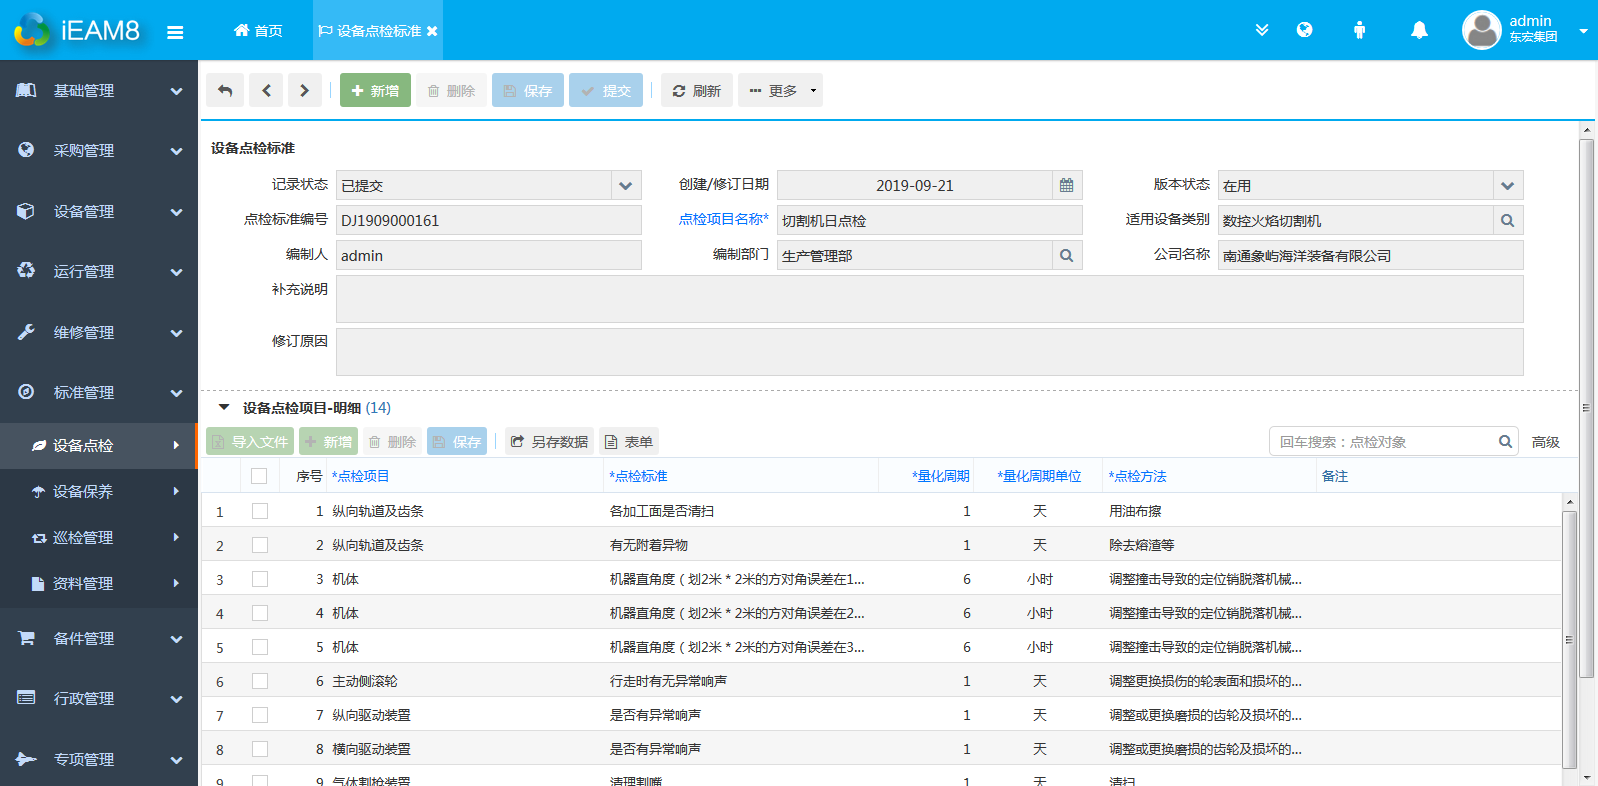Click the 刷新 refresh button
Viewport: 1598px width, 786px height.
697,91
